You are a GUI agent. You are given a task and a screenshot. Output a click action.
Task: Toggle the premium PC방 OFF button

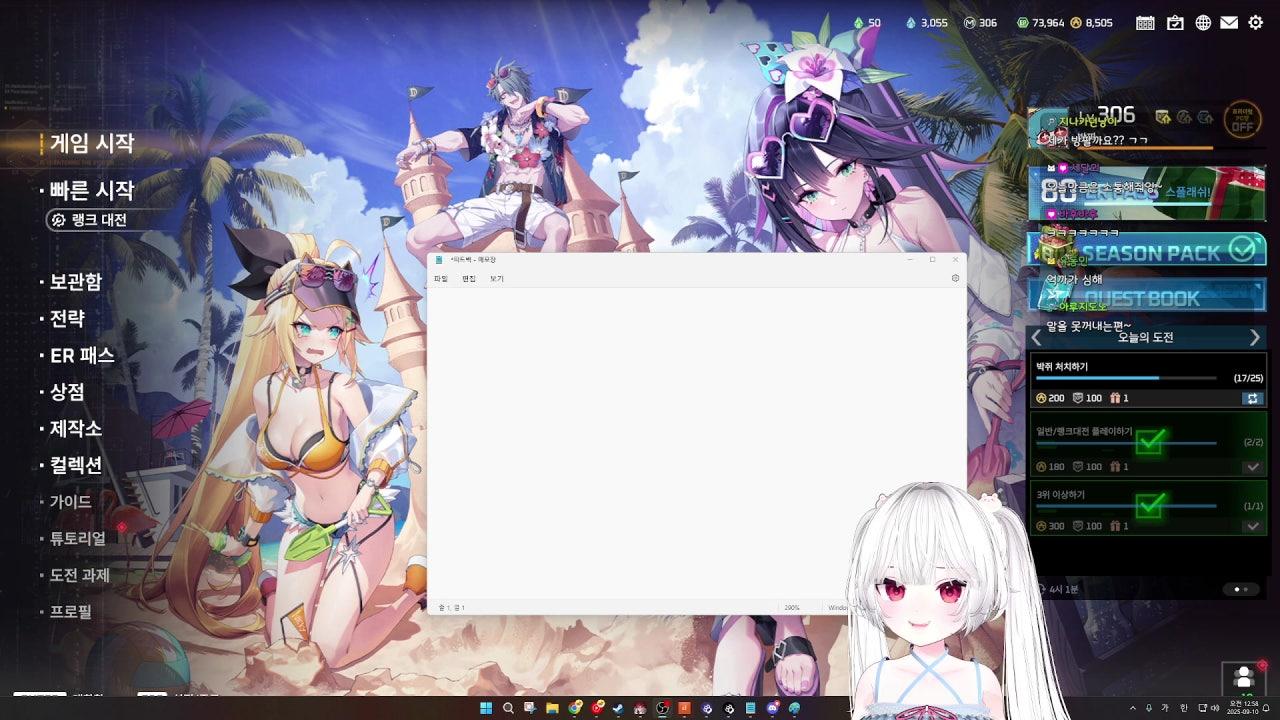(1241, 120)
